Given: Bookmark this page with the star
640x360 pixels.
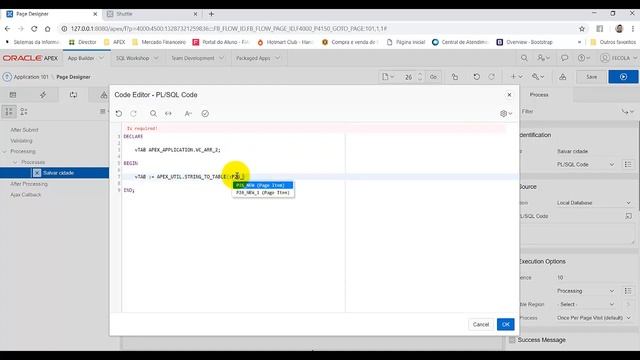Looking at the screenshot, I should click(x=582, y=29).
